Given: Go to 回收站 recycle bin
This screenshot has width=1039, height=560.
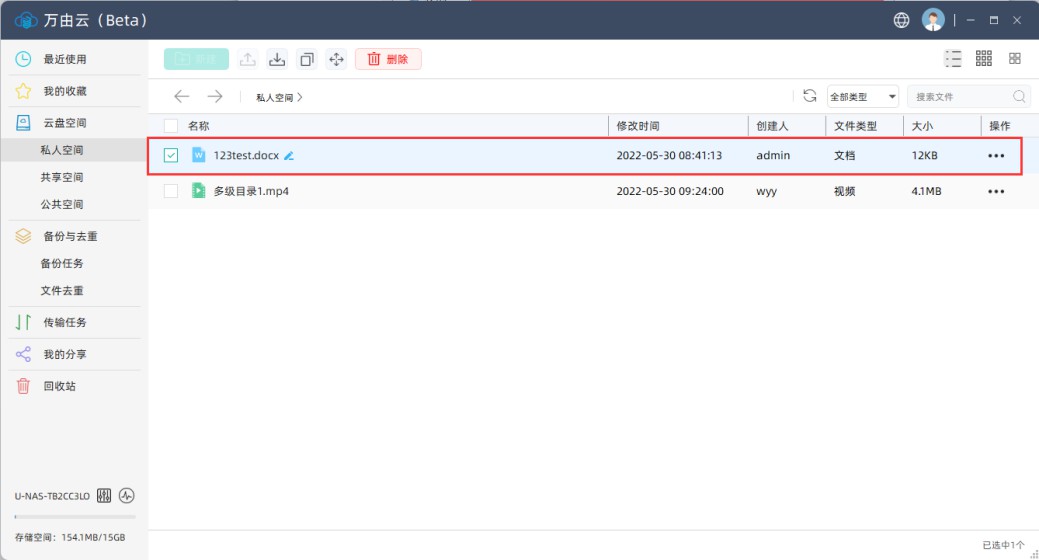Looking at the screenshot, I should coord(59,386).
